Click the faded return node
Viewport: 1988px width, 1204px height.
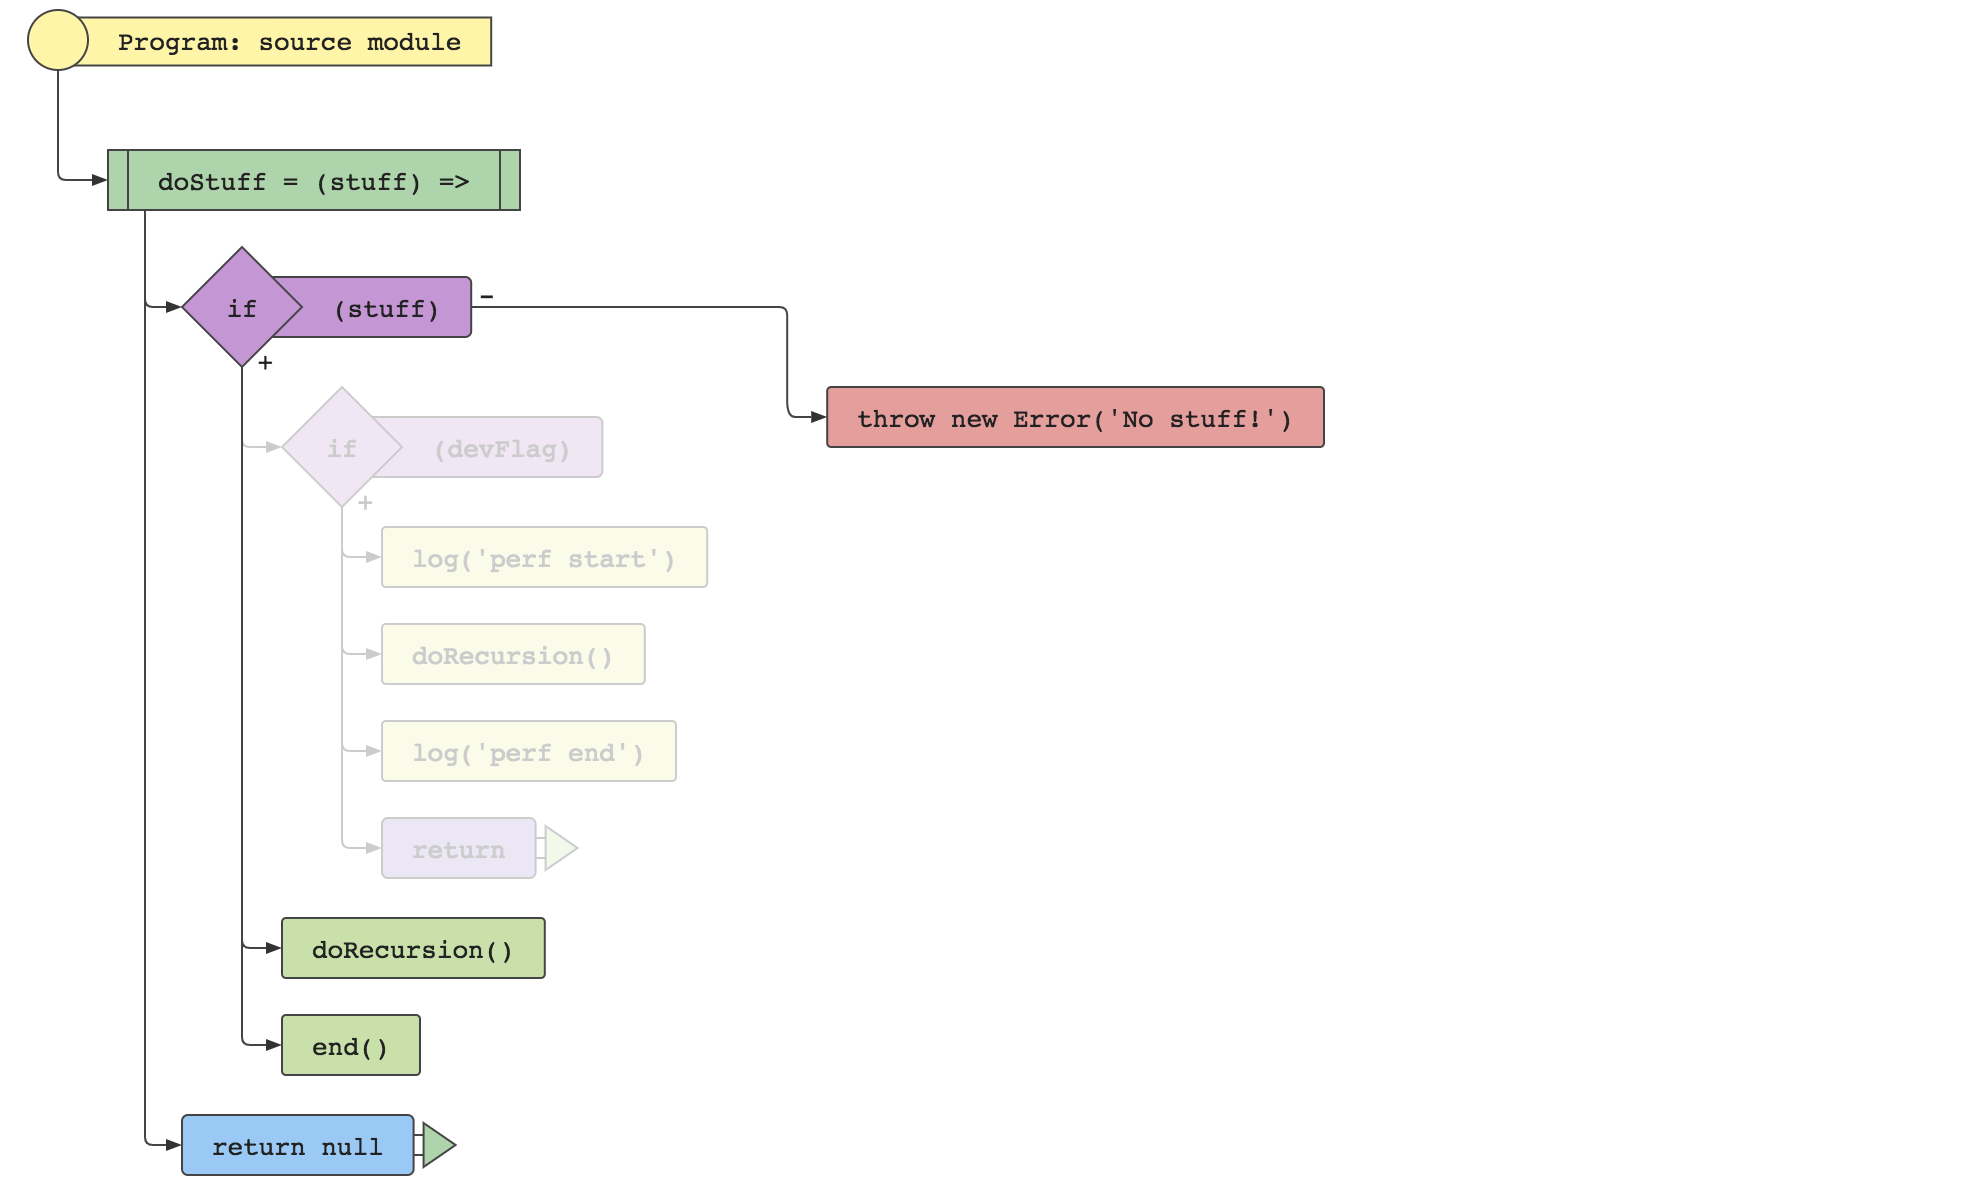(458, 849)
